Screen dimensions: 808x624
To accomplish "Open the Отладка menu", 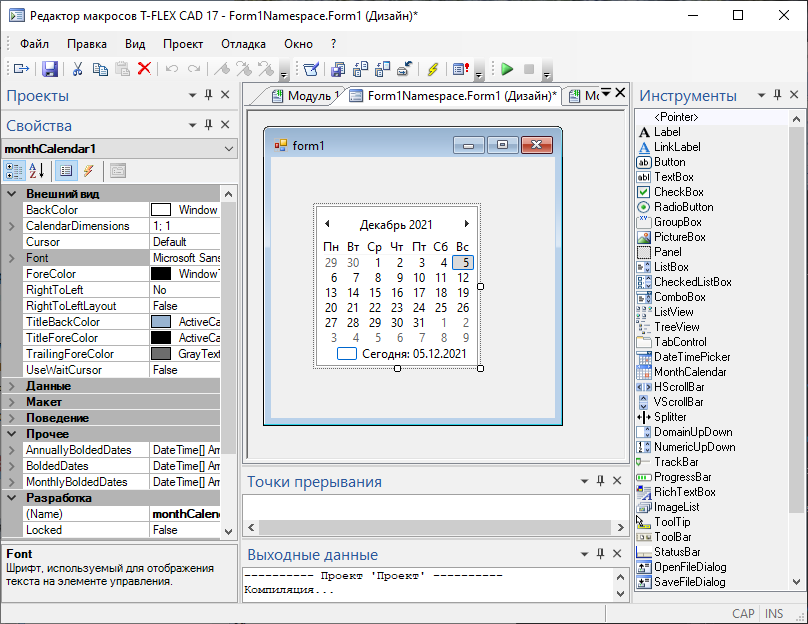I will coord(243,44).
